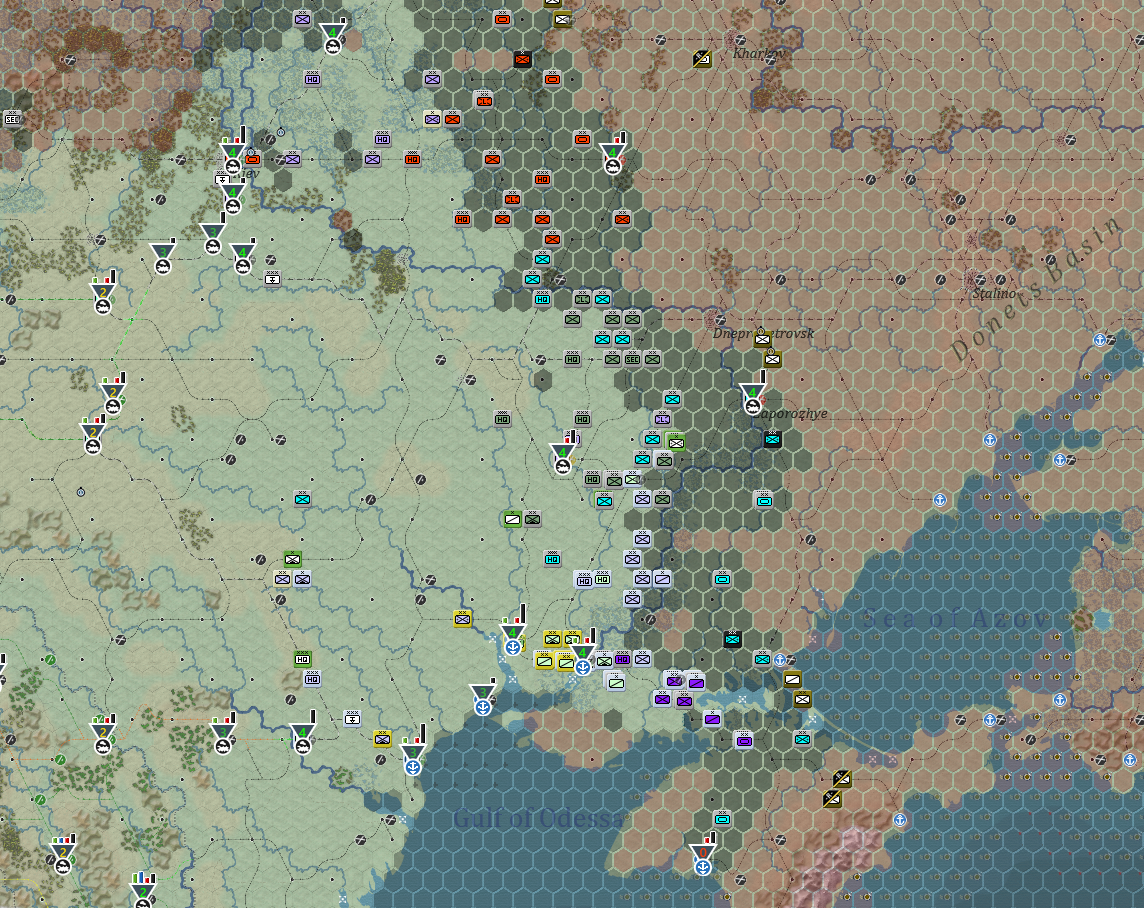Select the anchor port marker at the top-right sea edge
This screenshot has width=1144, height=908.
[x=1100, y=339]
